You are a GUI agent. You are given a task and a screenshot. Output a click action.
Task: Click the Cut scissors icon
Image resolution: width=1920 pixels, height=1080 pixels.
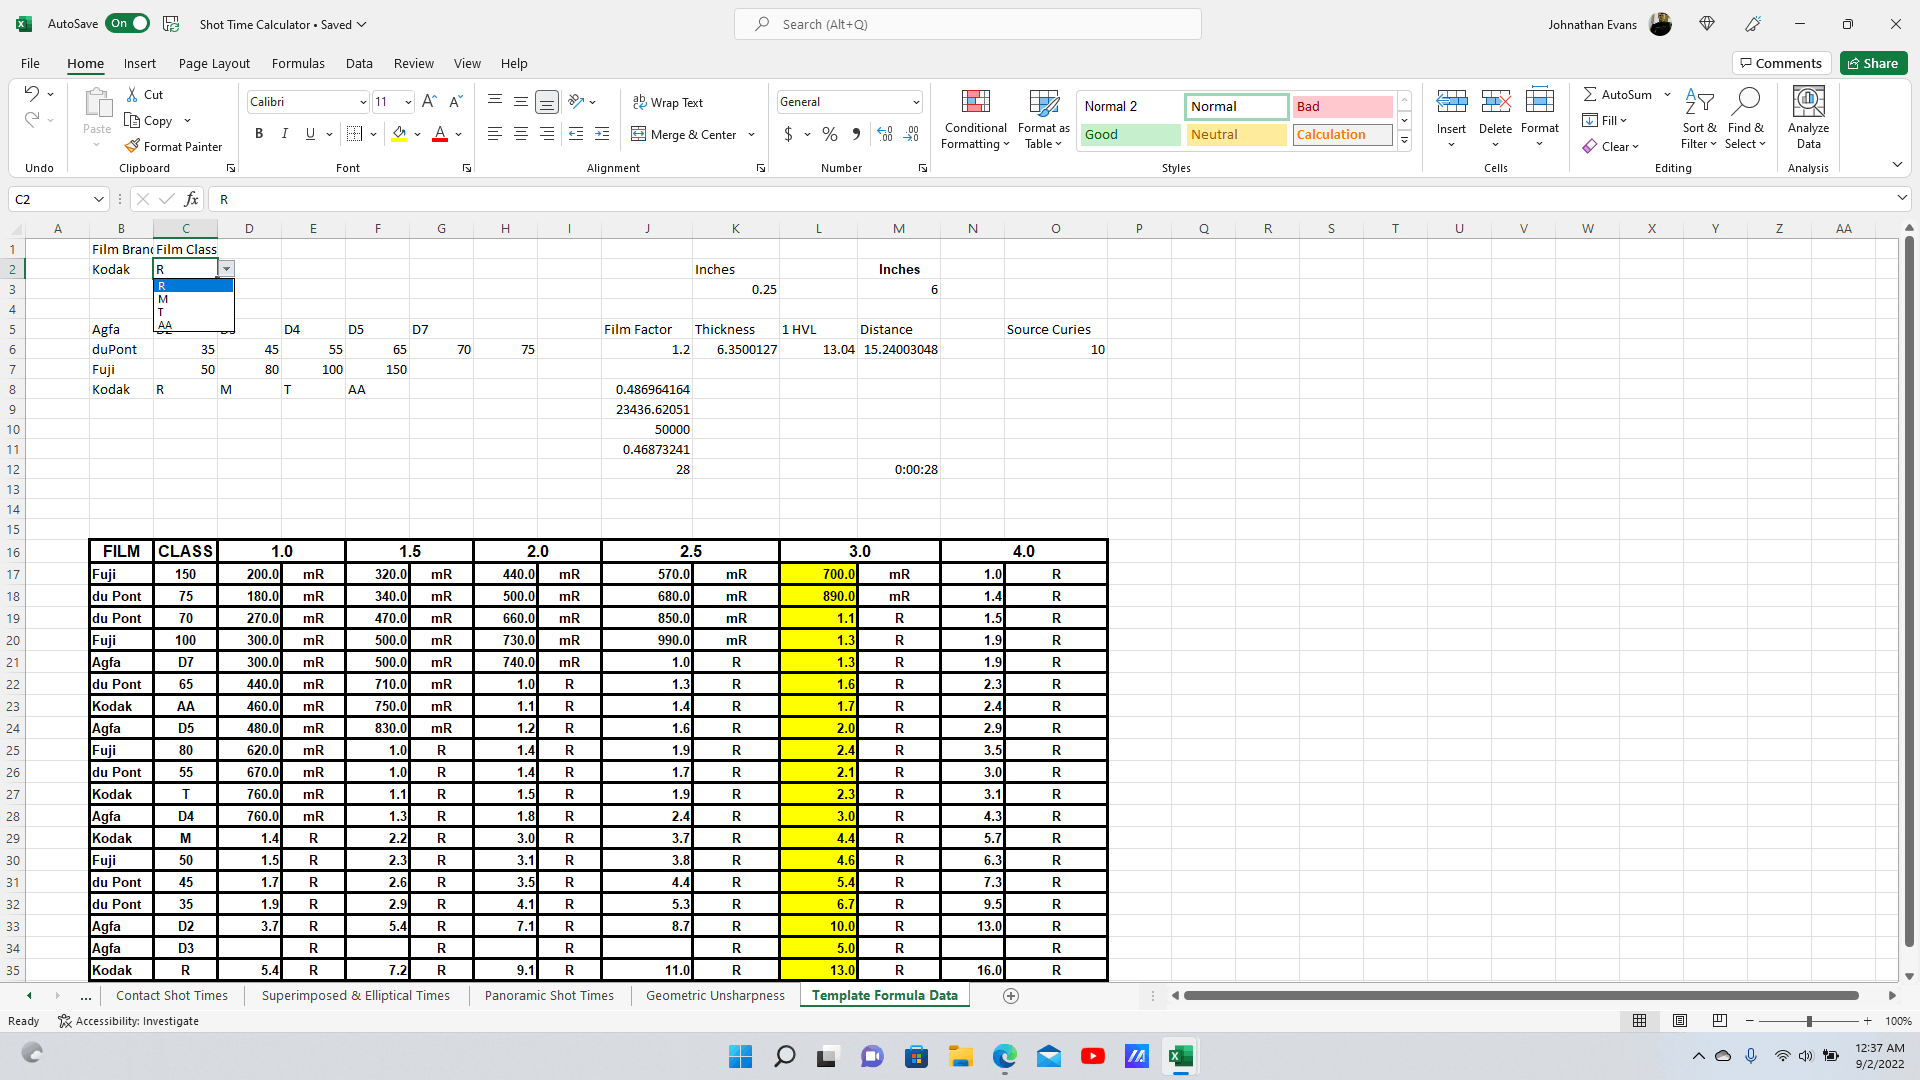[132, 94]
